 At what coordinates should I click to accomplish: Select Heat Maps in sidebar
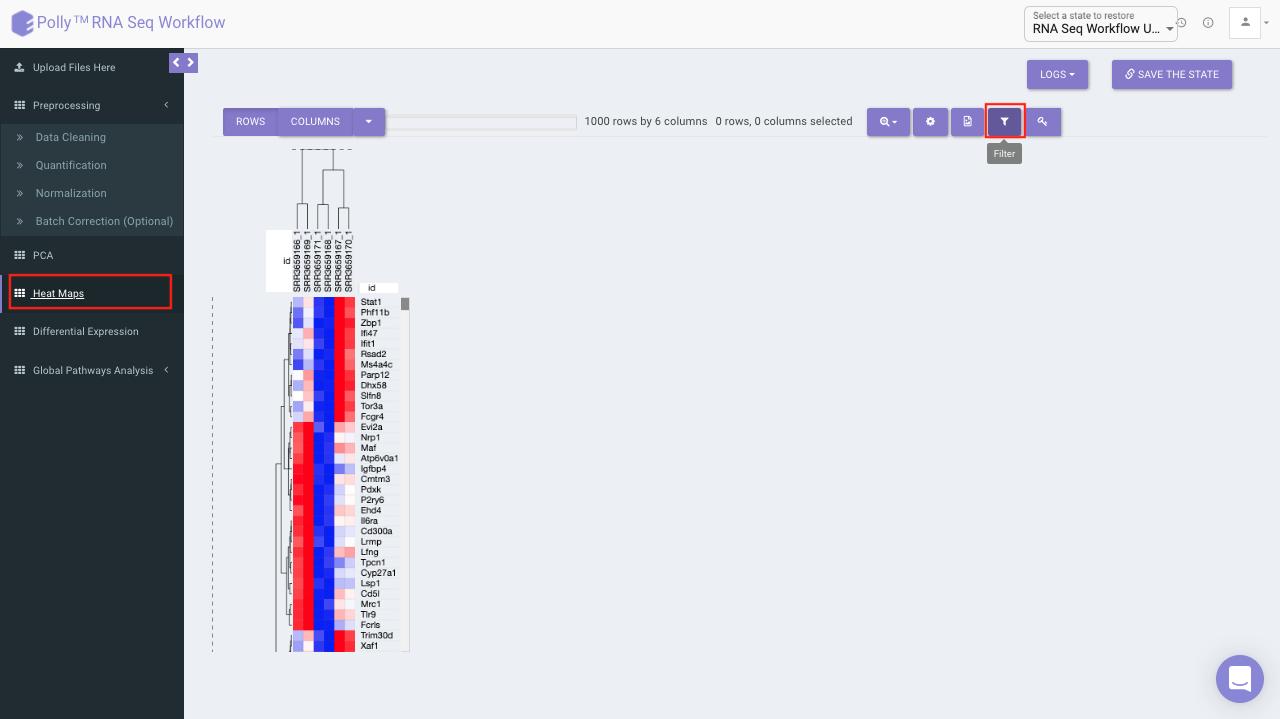[58, 293]
